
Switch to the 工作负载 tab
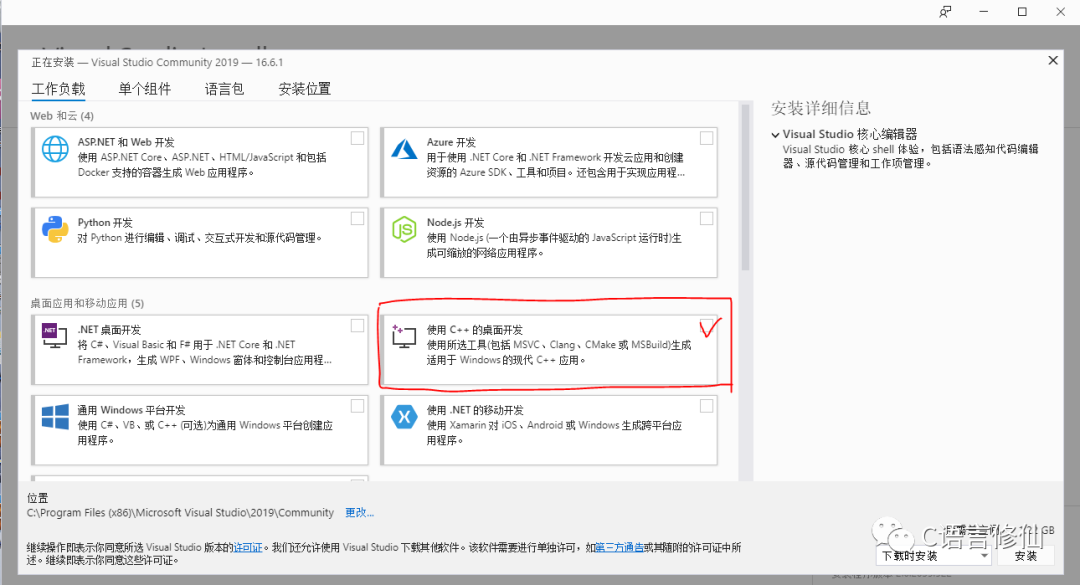[x=59, y=89]
